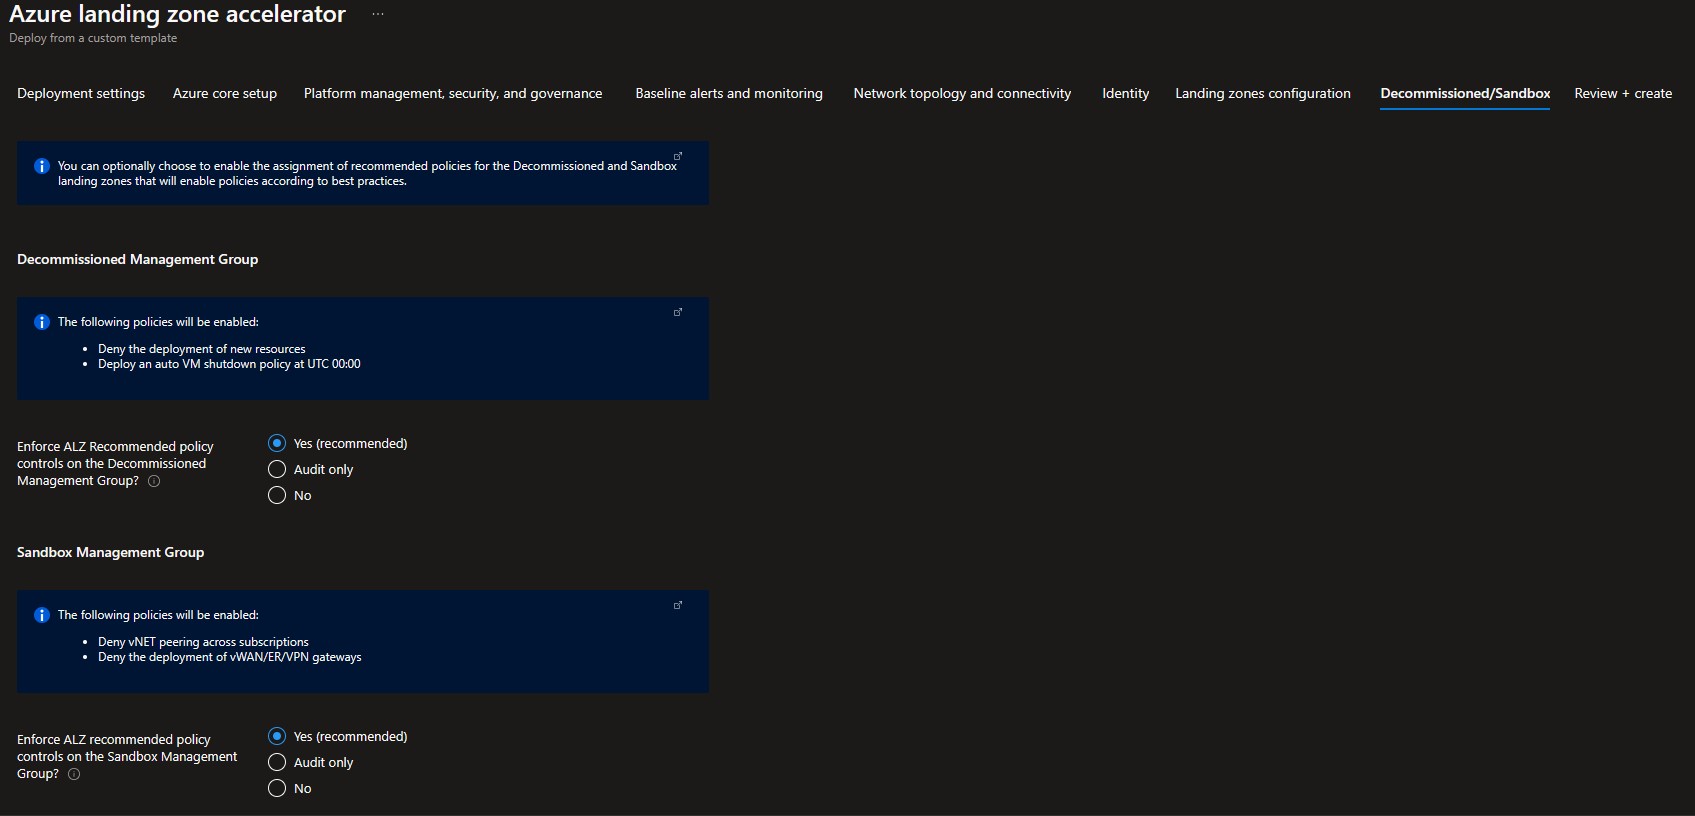The width and height of the screenshot is (1695, 816).
Task: Show tooltip for Sandbox Management Group question
Action: (x=74, y=774)
